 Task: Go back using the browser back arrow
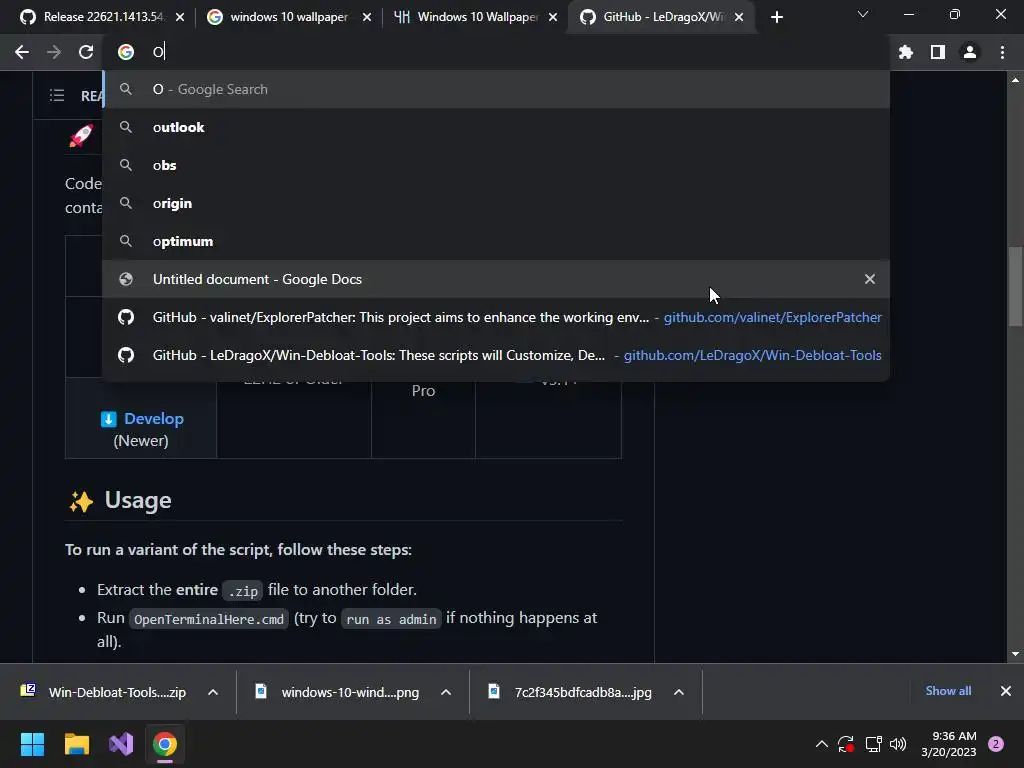(x=22, y=52)
